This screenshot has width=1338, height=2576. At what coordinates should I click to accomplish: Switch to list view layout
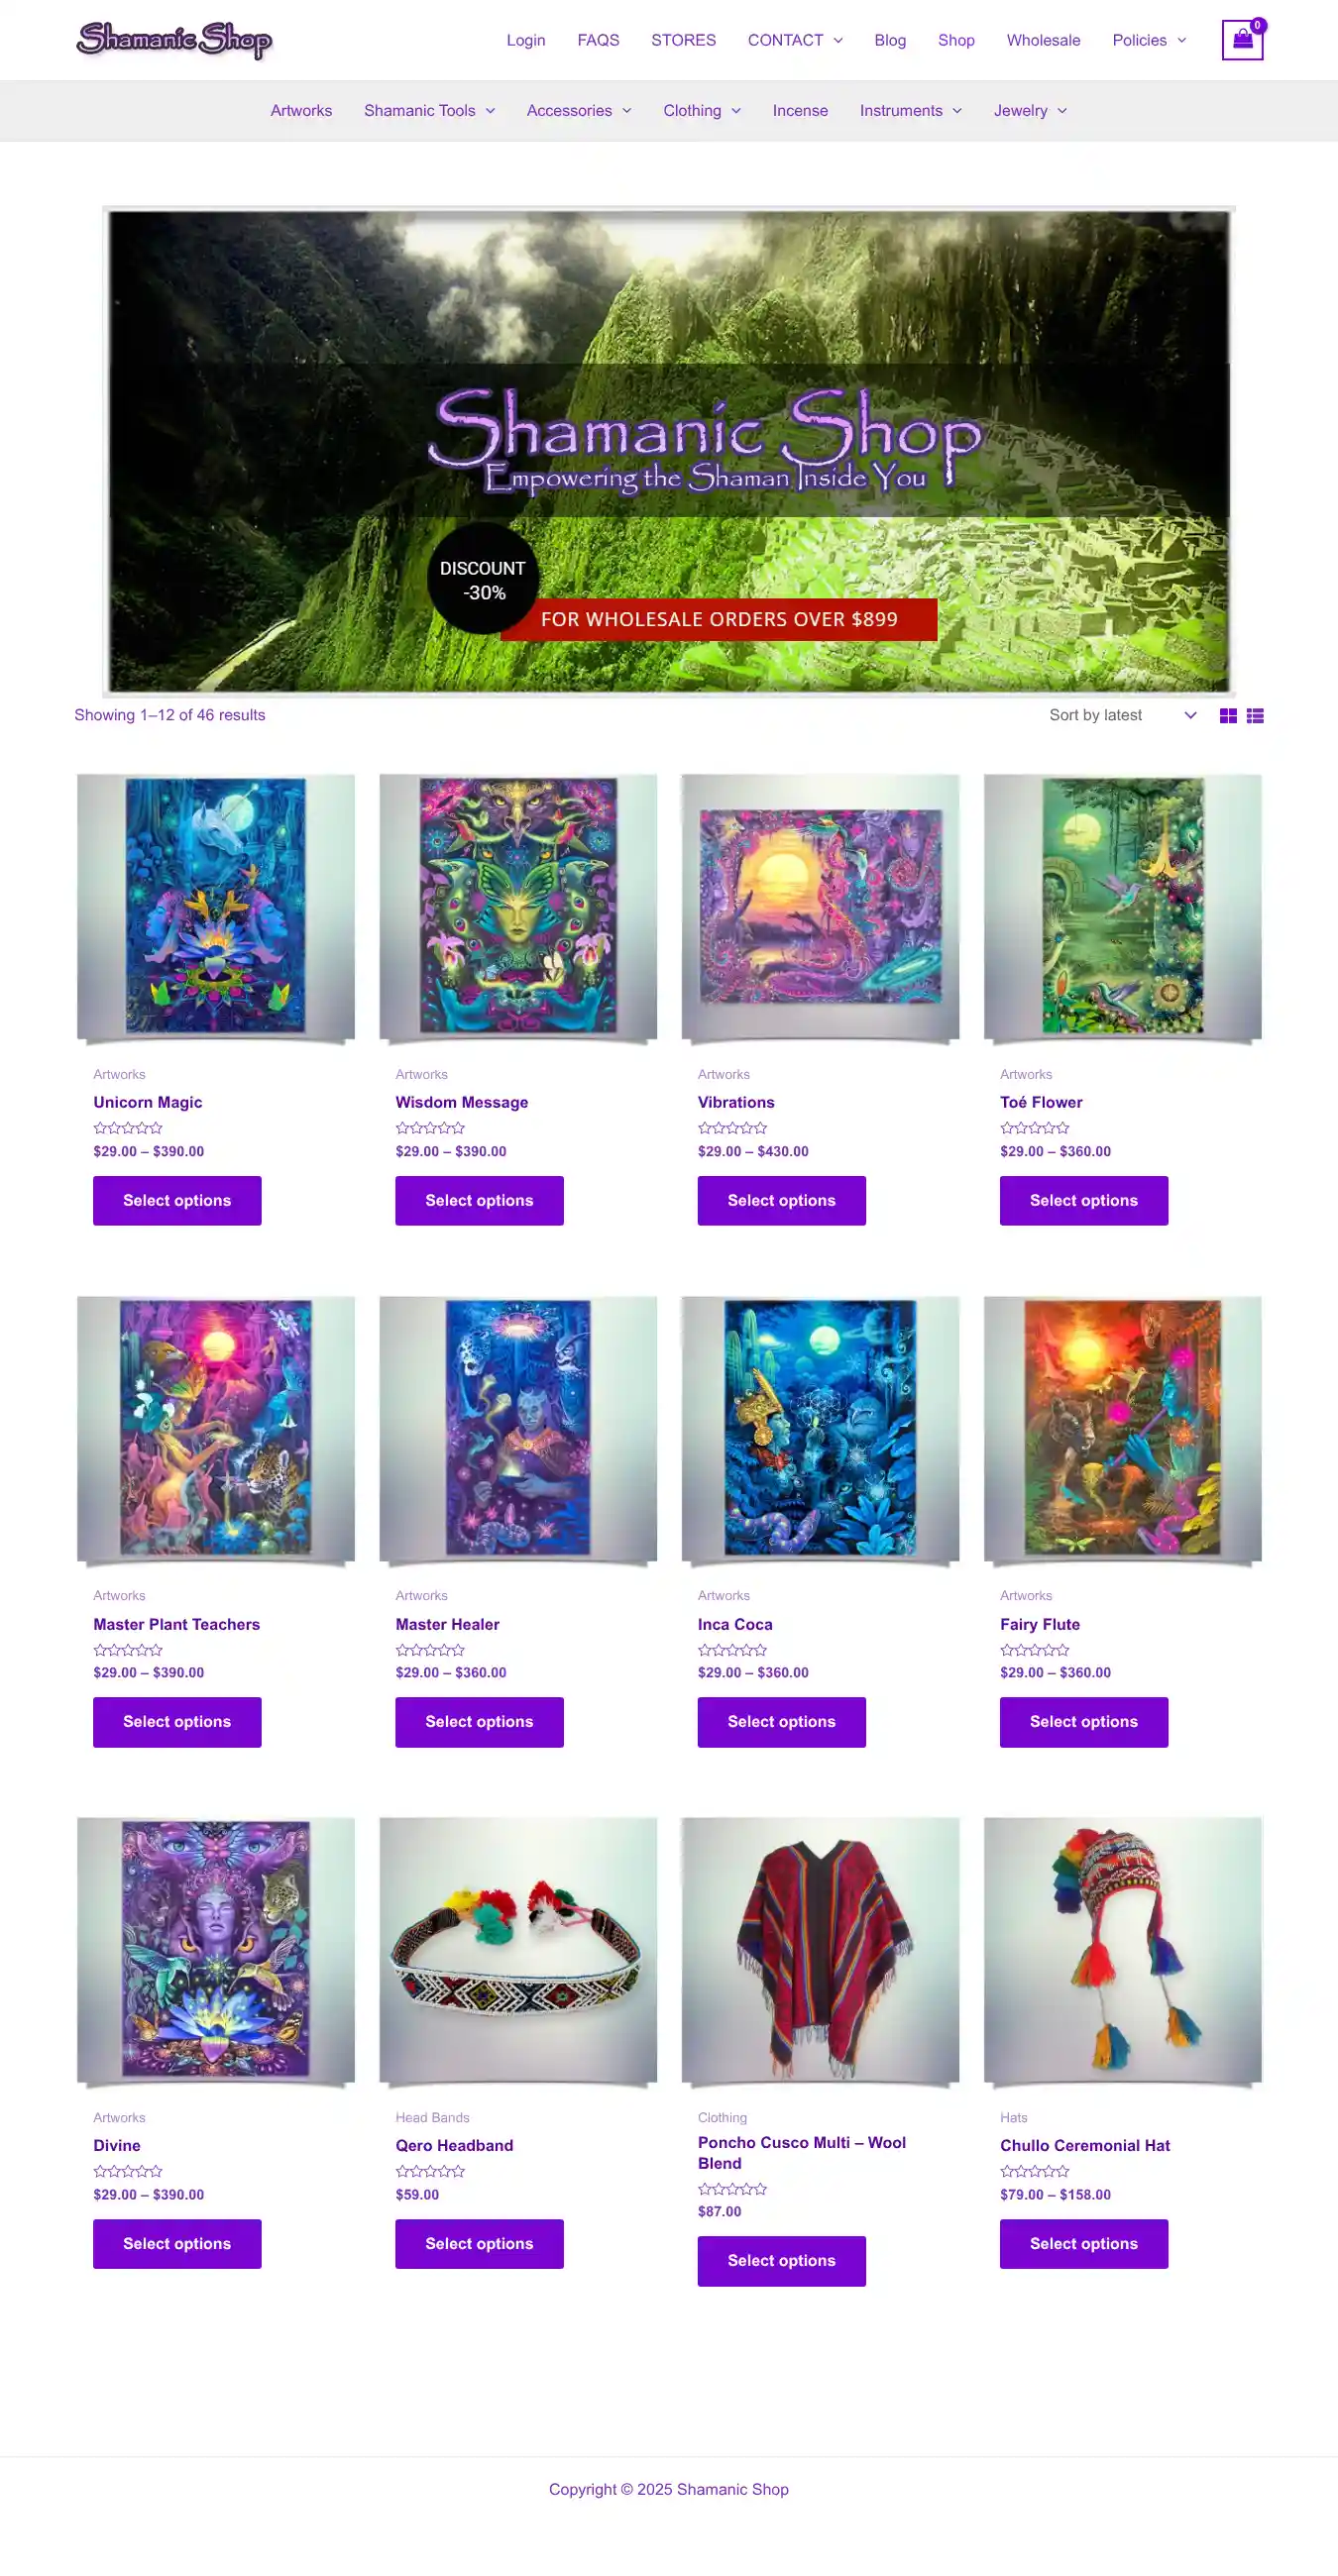tap(1255, 715)
